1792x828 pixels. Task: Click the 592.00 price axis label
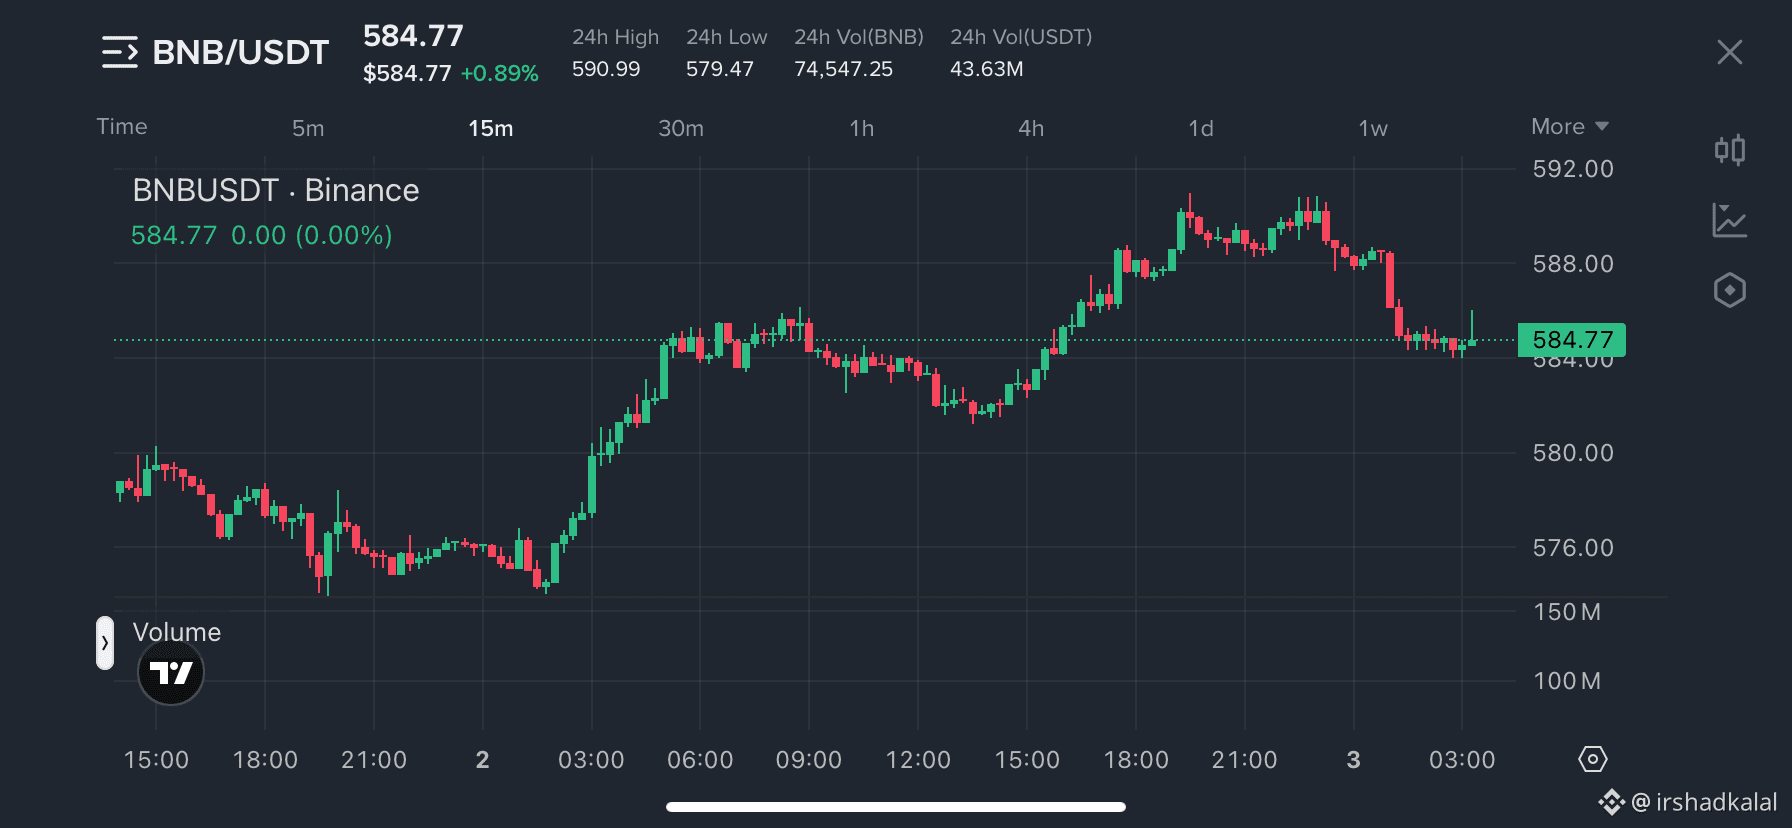tap(1573, 169)
